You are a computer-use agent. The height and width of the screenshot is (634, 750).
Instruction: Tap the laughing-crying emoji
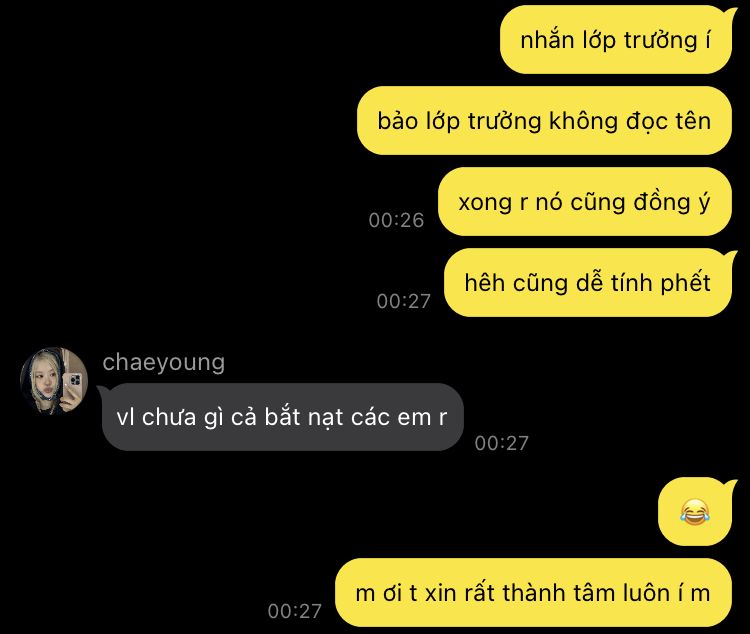pyautogui.click(x=695, y=512)
